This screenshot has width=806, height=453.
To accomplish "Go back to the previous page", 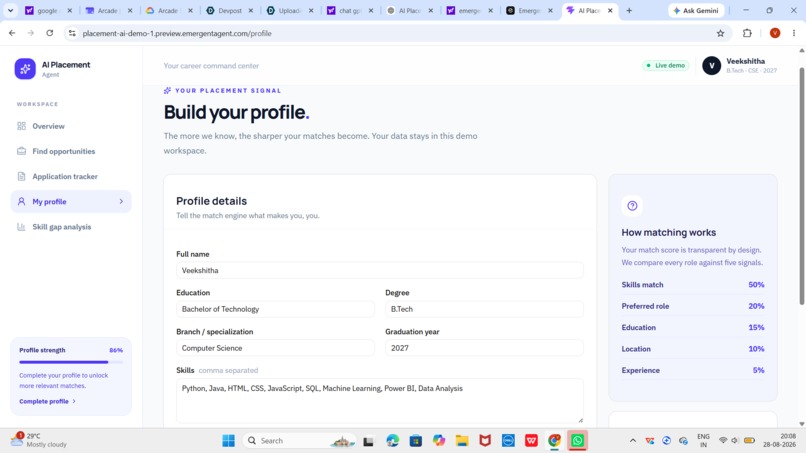I will coord(12,33).
